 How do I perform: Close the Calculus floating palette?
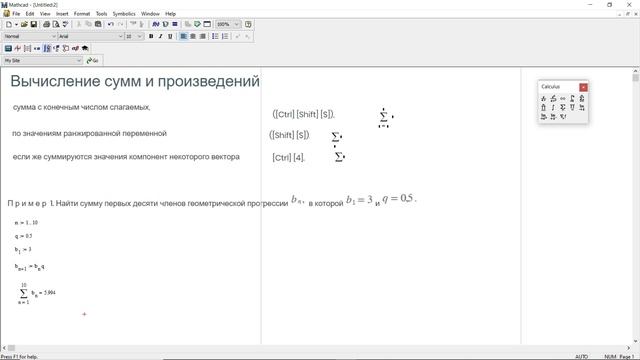point(583,87)
